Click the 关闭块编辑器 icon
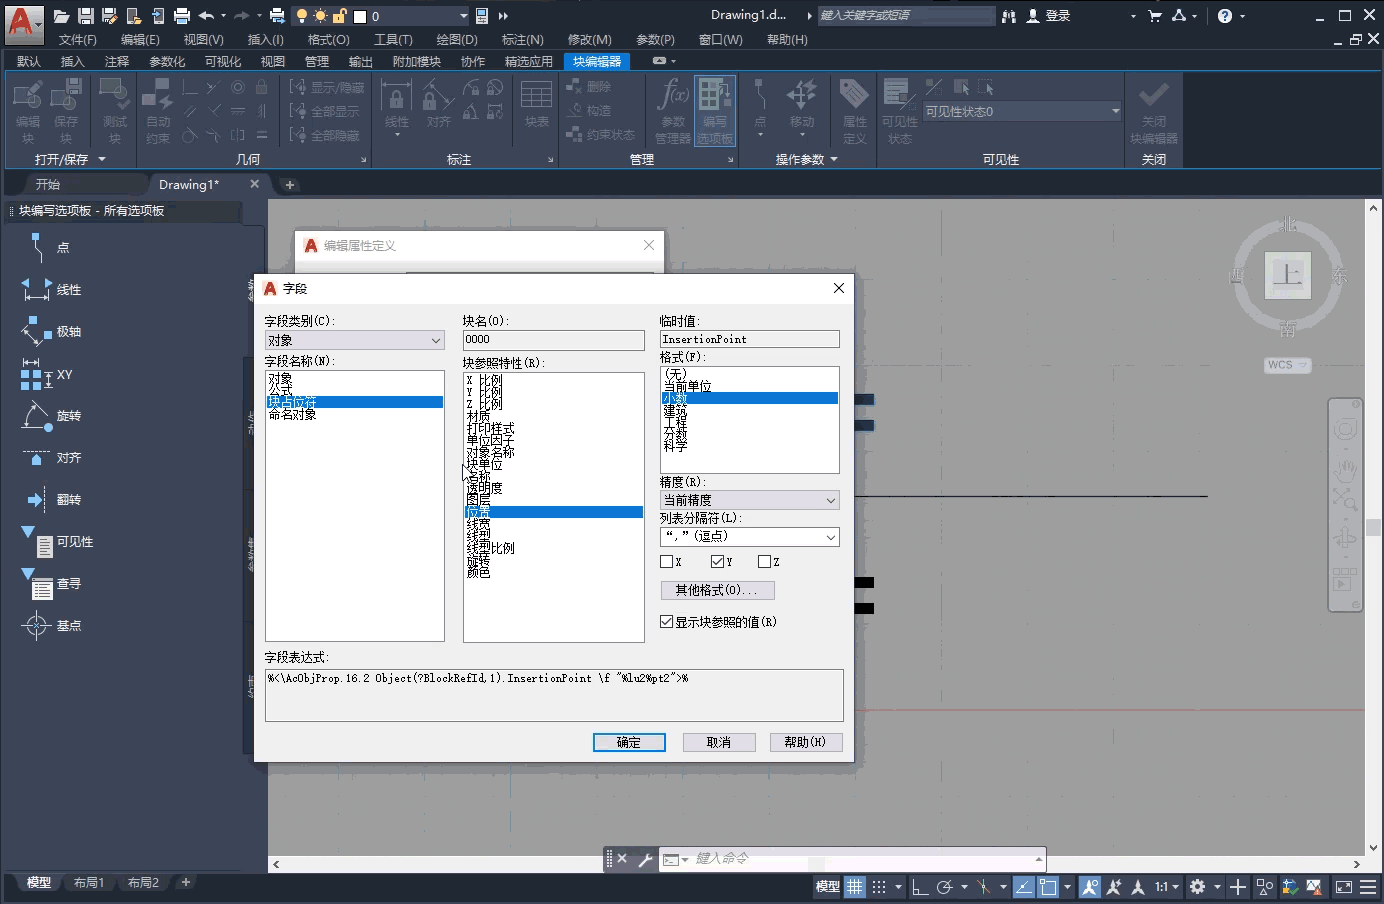 coord(1154,108)
